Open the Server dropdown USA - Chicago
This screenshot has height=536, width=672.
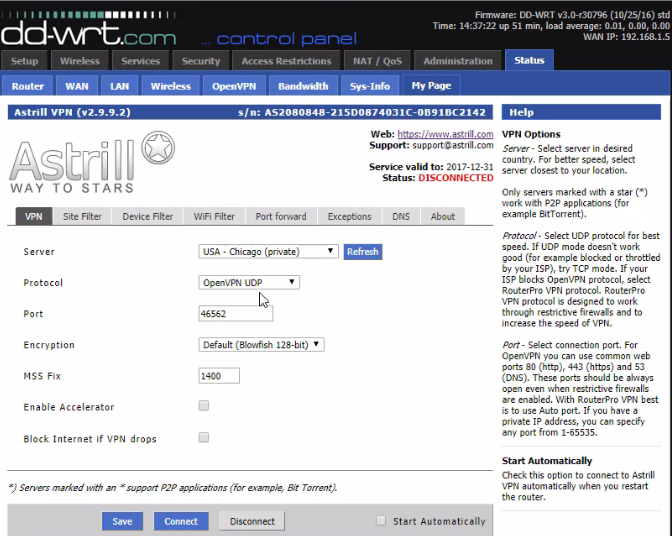click(268, 252)
